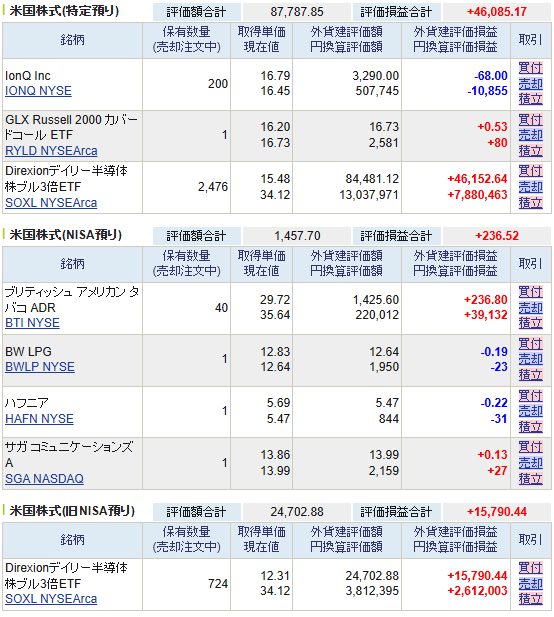The width and height of the screenshot is (554, 617).
Task: Select IonQ loss value -10,855
Action: click(x=487, y=91)
